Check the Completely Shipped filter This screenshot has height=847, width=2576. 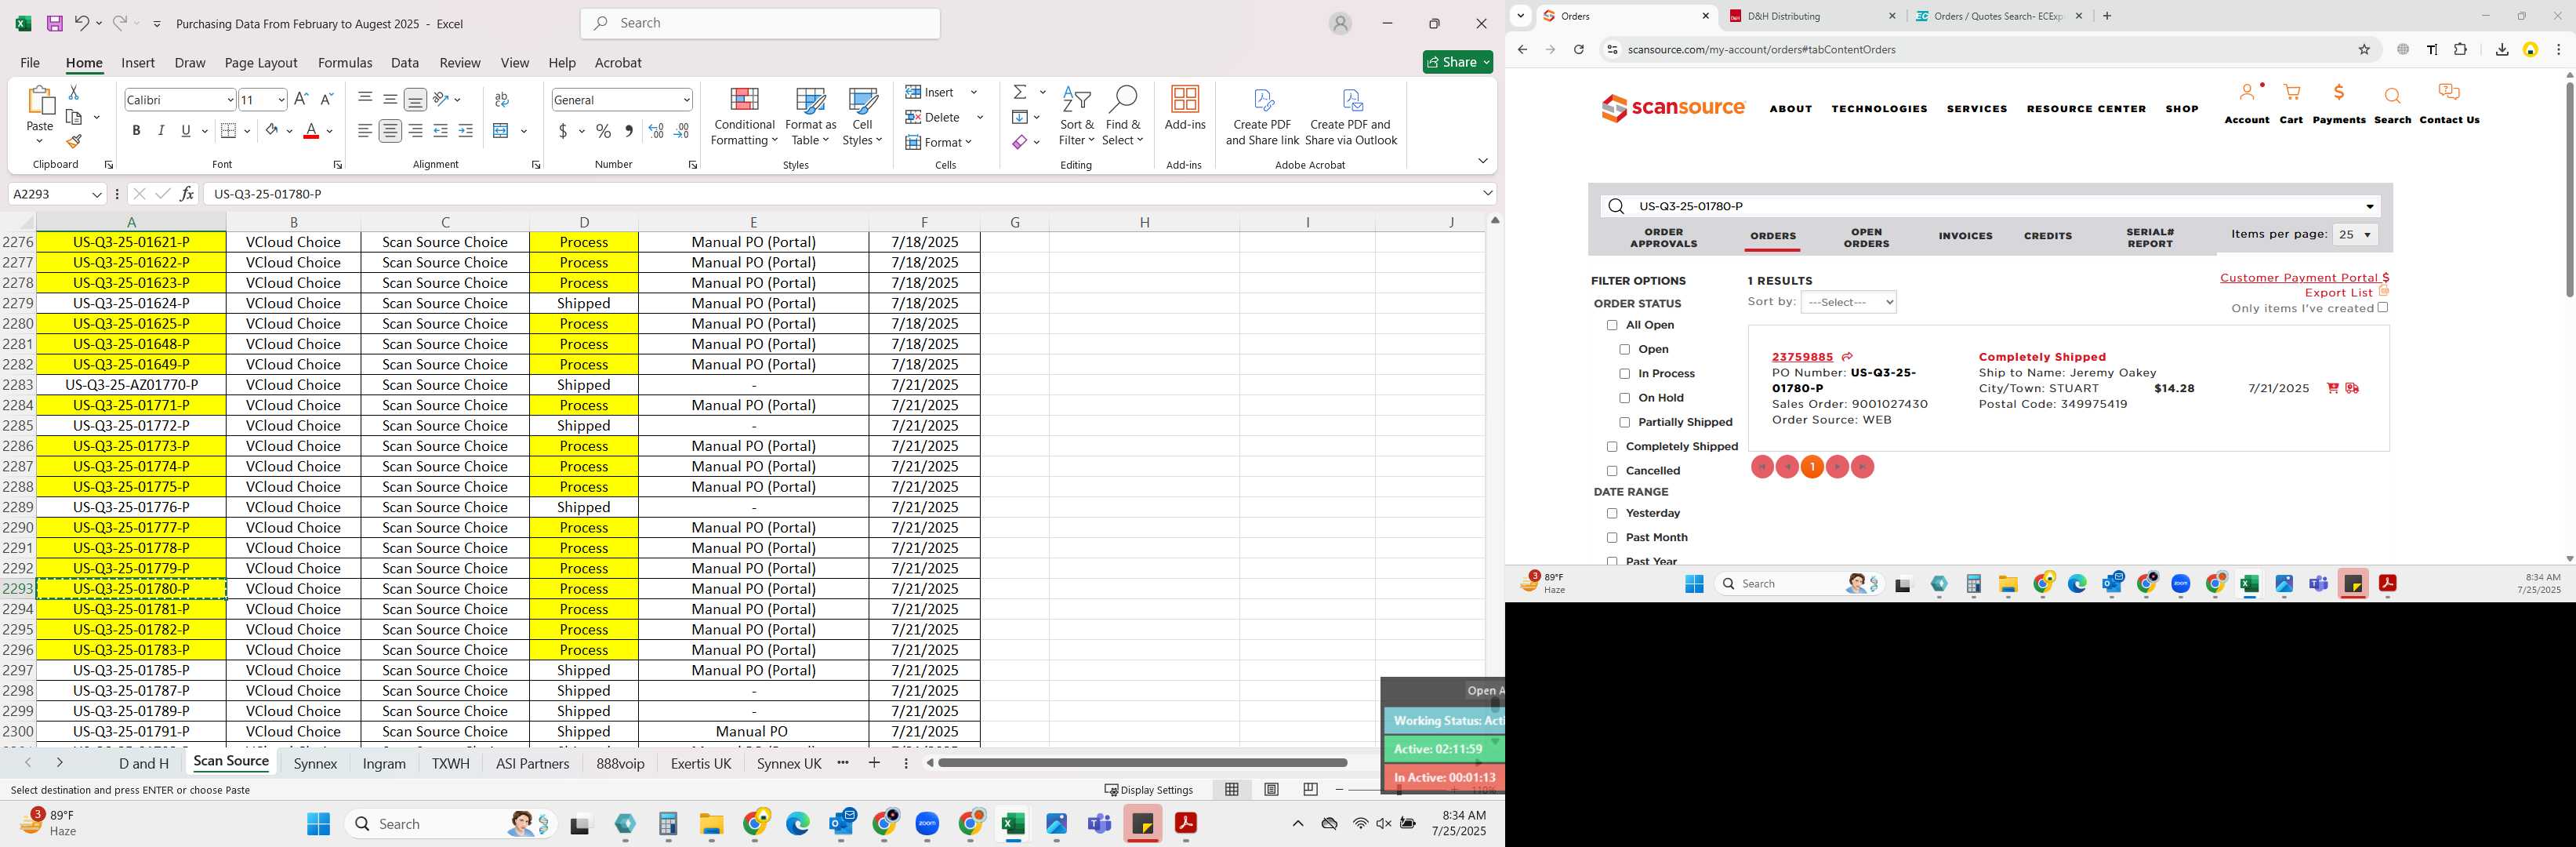tap(1611, 447)
